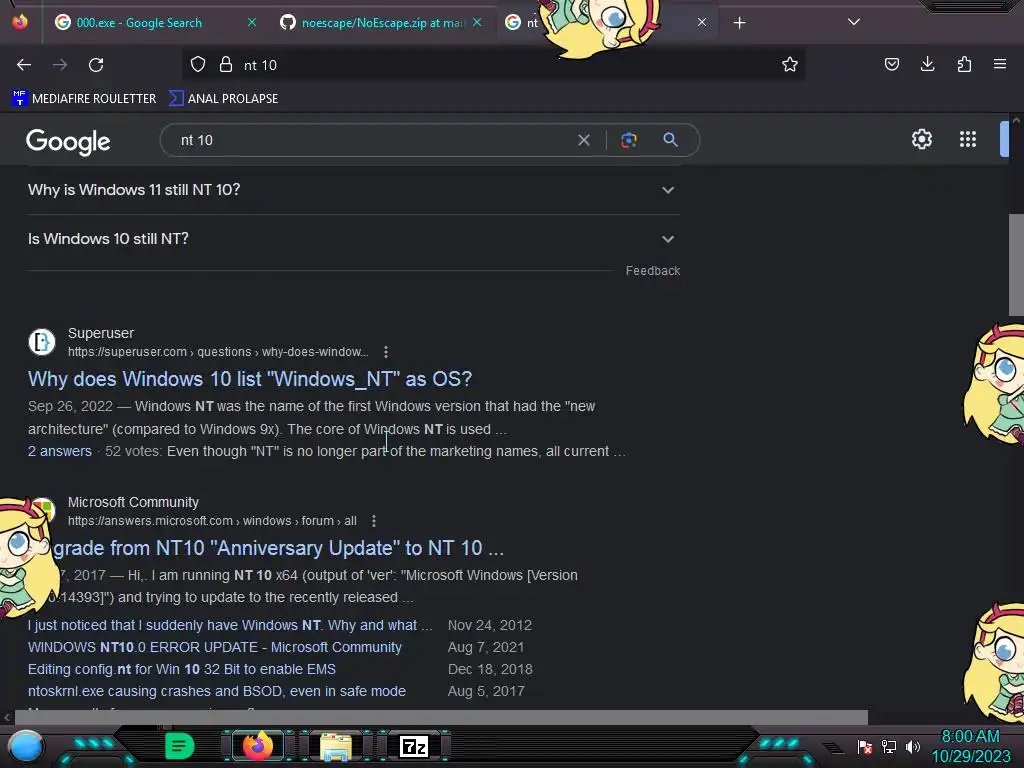The height and width of the screenshot is (768, 1024).
Task: Open "I just noticed that I suddenly have Windows NT"
Action: (x=230, y=626)
